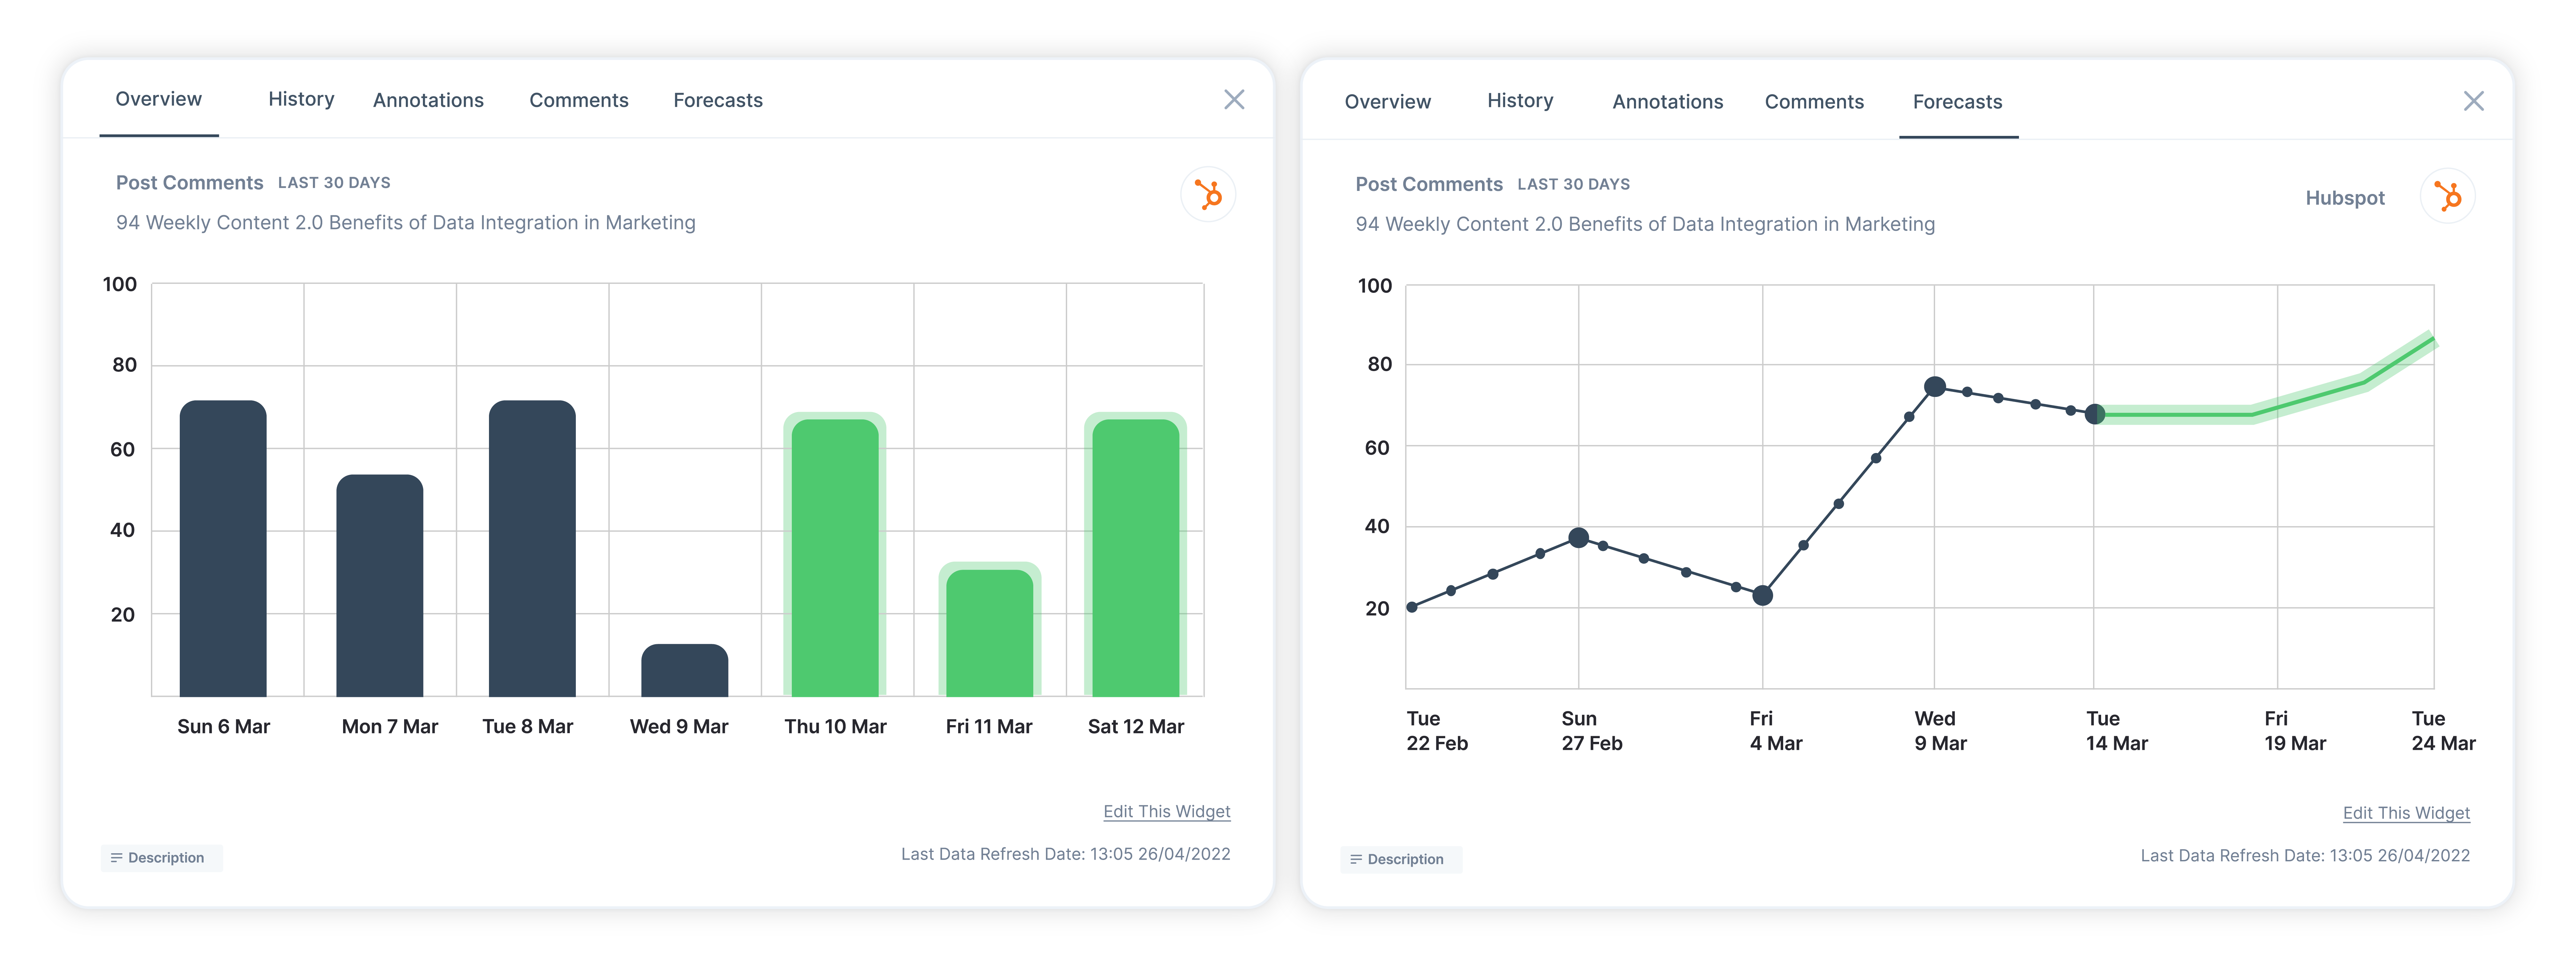Open History tab in left panel
This screenshot has height=964, width=2576.
click(301, 99)
